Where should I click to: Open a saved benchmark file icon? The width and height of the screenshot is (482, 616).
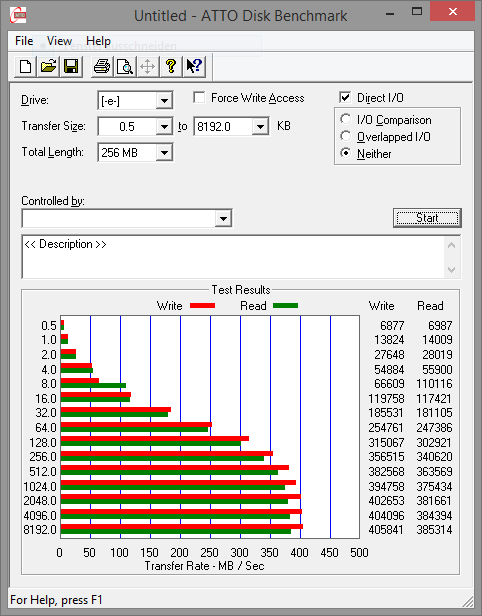pyautogui.click(x=48, y=66)
